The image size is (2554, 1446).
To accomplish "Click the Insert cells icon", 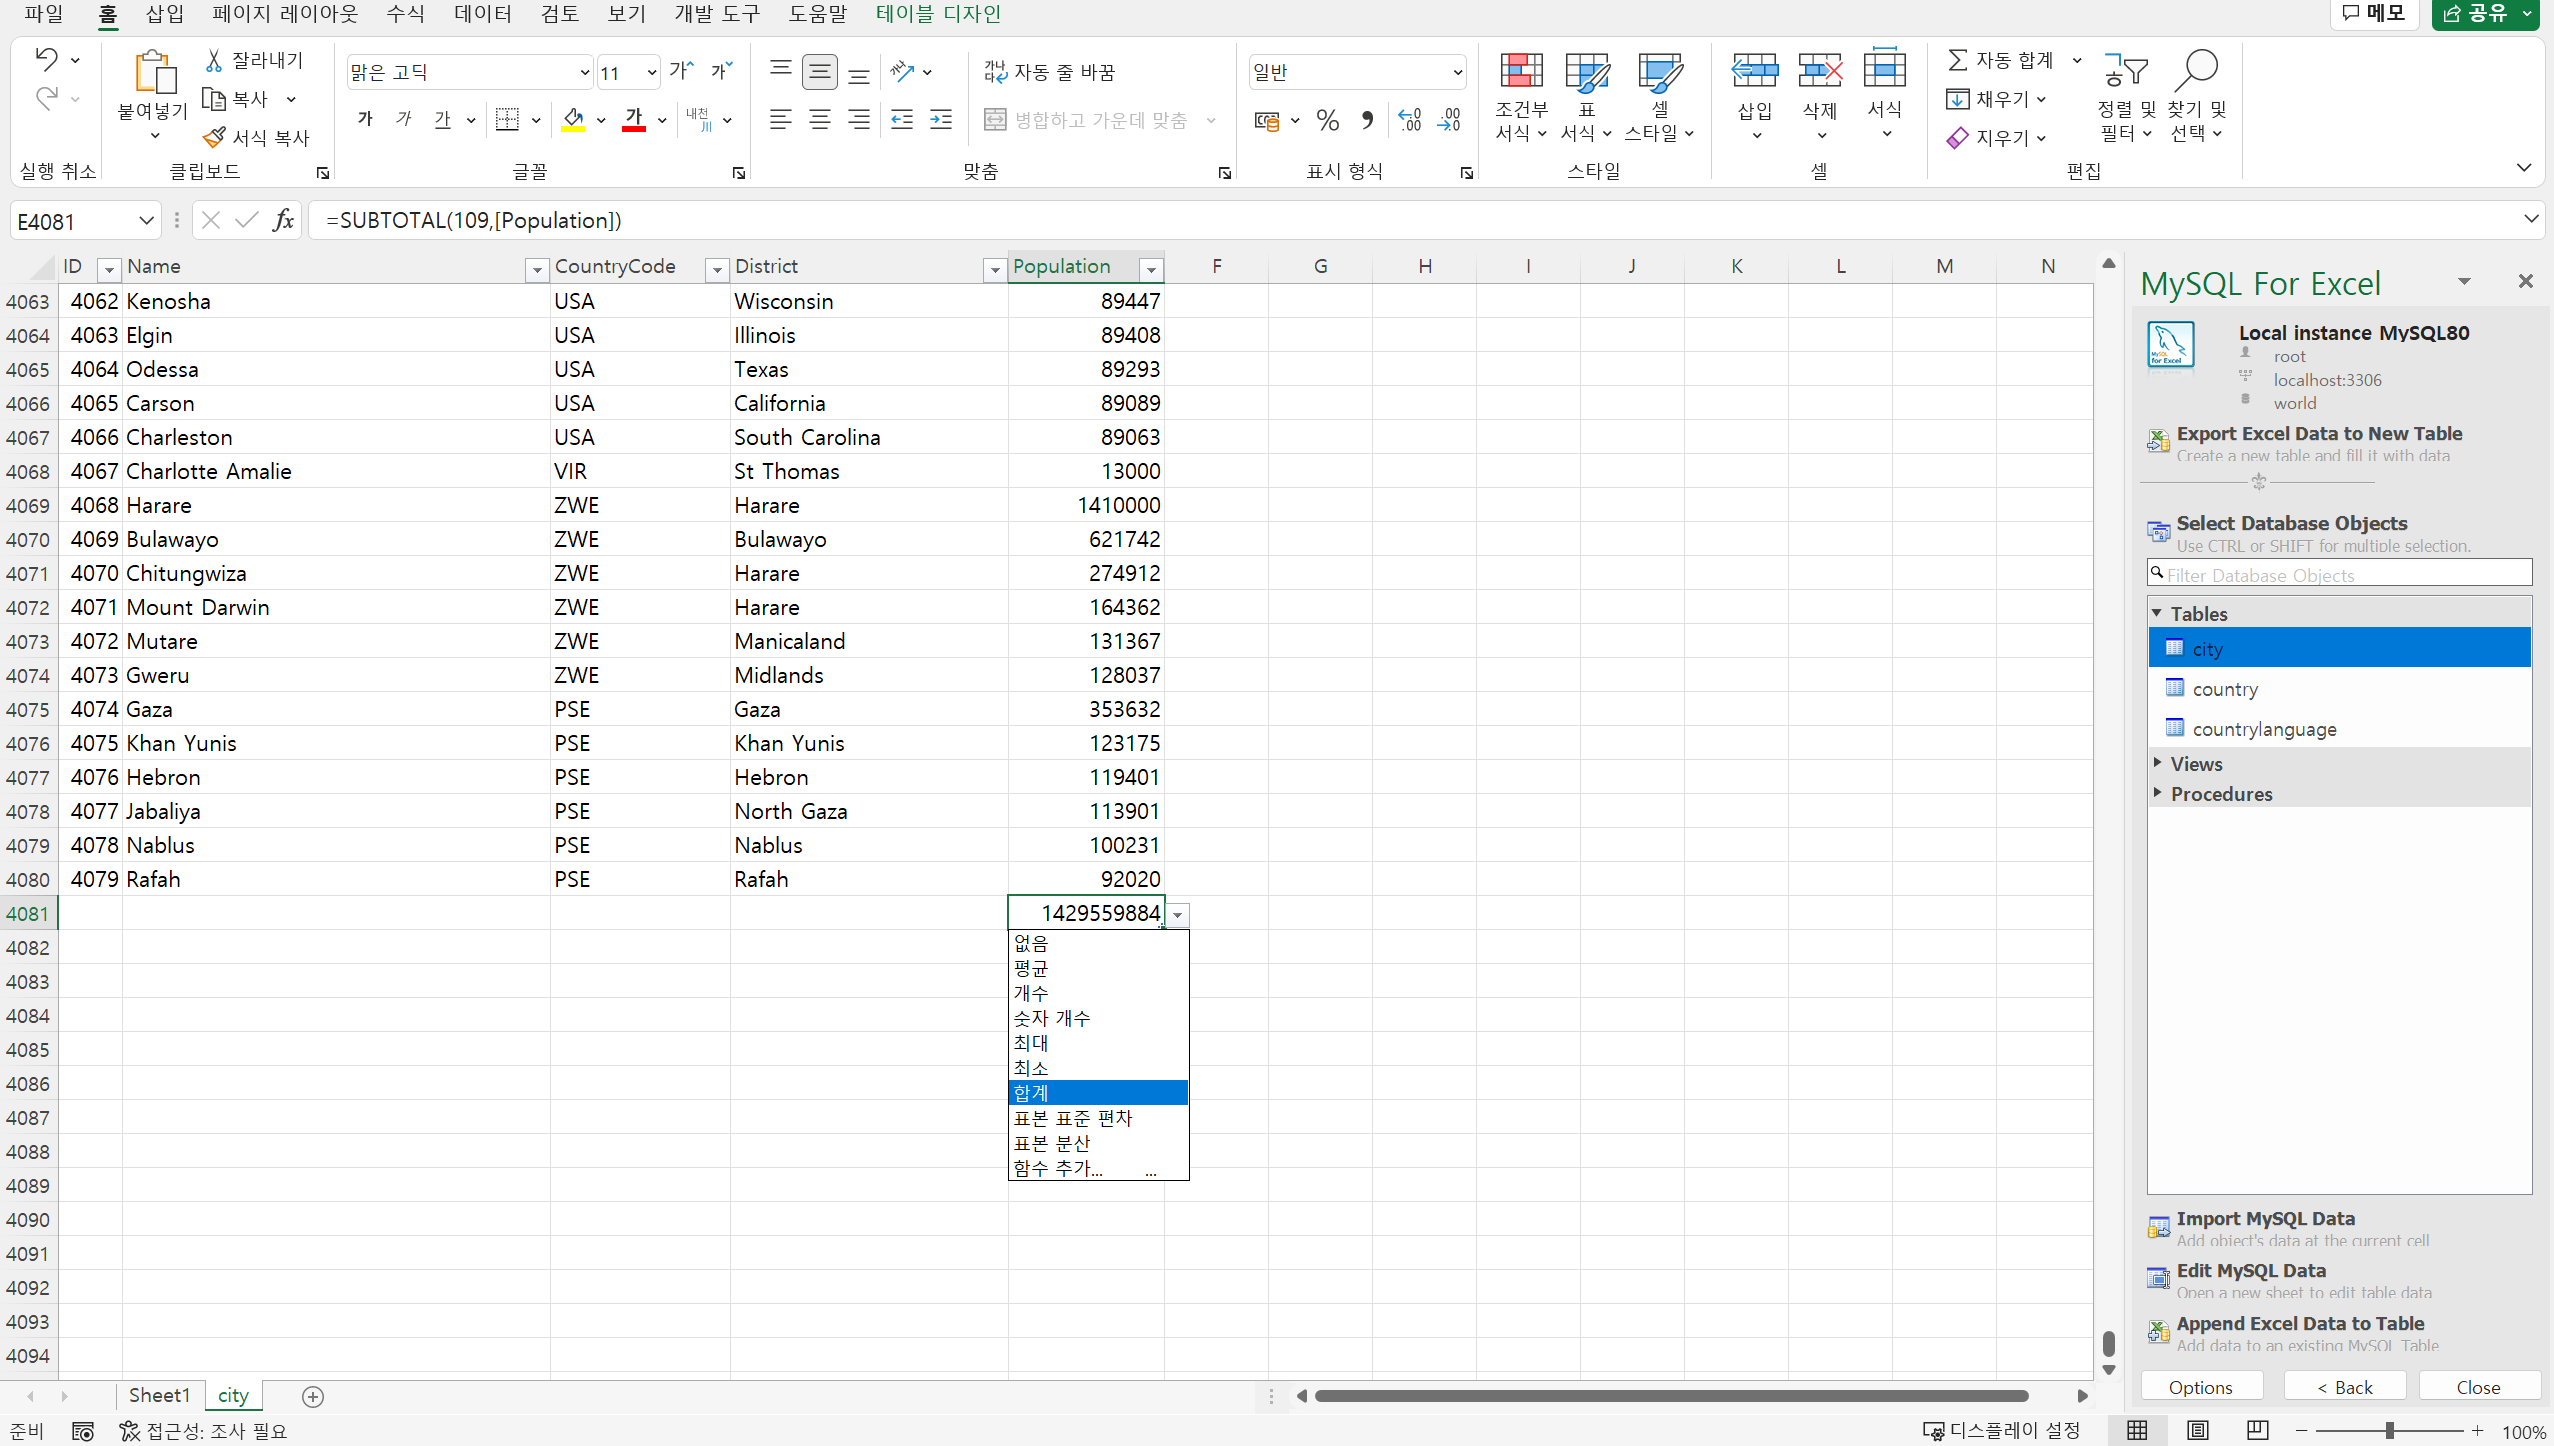I will [1755, 71].
